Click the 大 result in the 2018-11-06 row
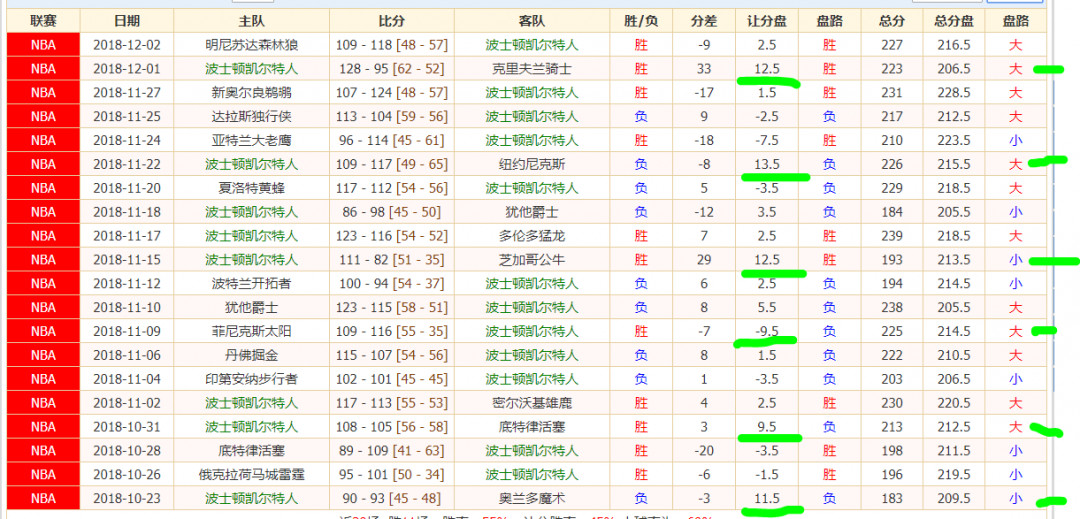 point(1015,355)
